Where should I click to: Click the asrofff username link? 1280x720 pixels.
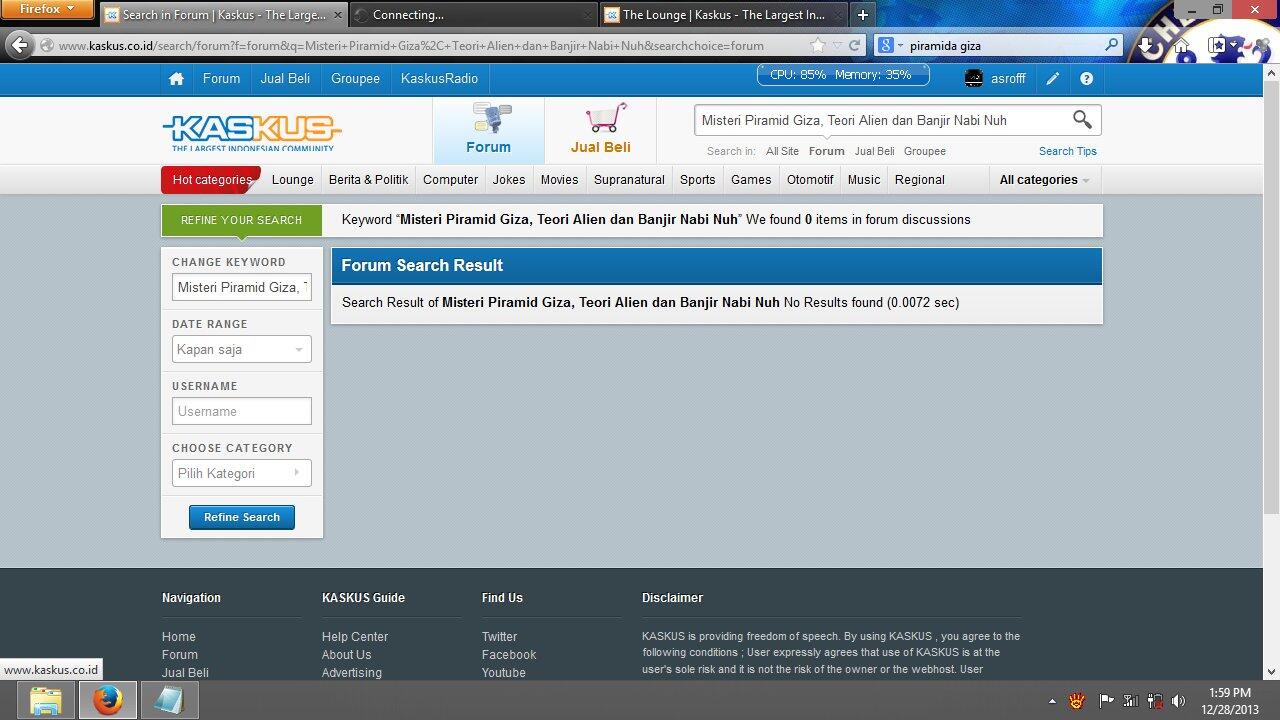click(1008, 79)
